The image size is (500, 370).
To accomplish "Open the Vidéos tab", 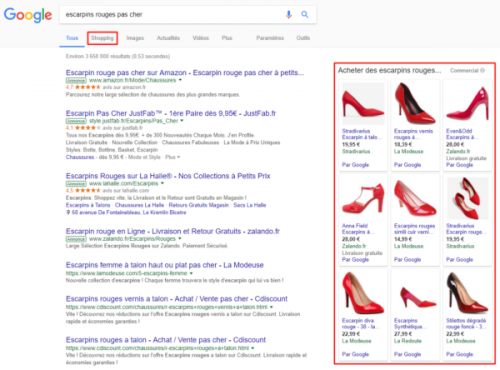I will [201, 38].
